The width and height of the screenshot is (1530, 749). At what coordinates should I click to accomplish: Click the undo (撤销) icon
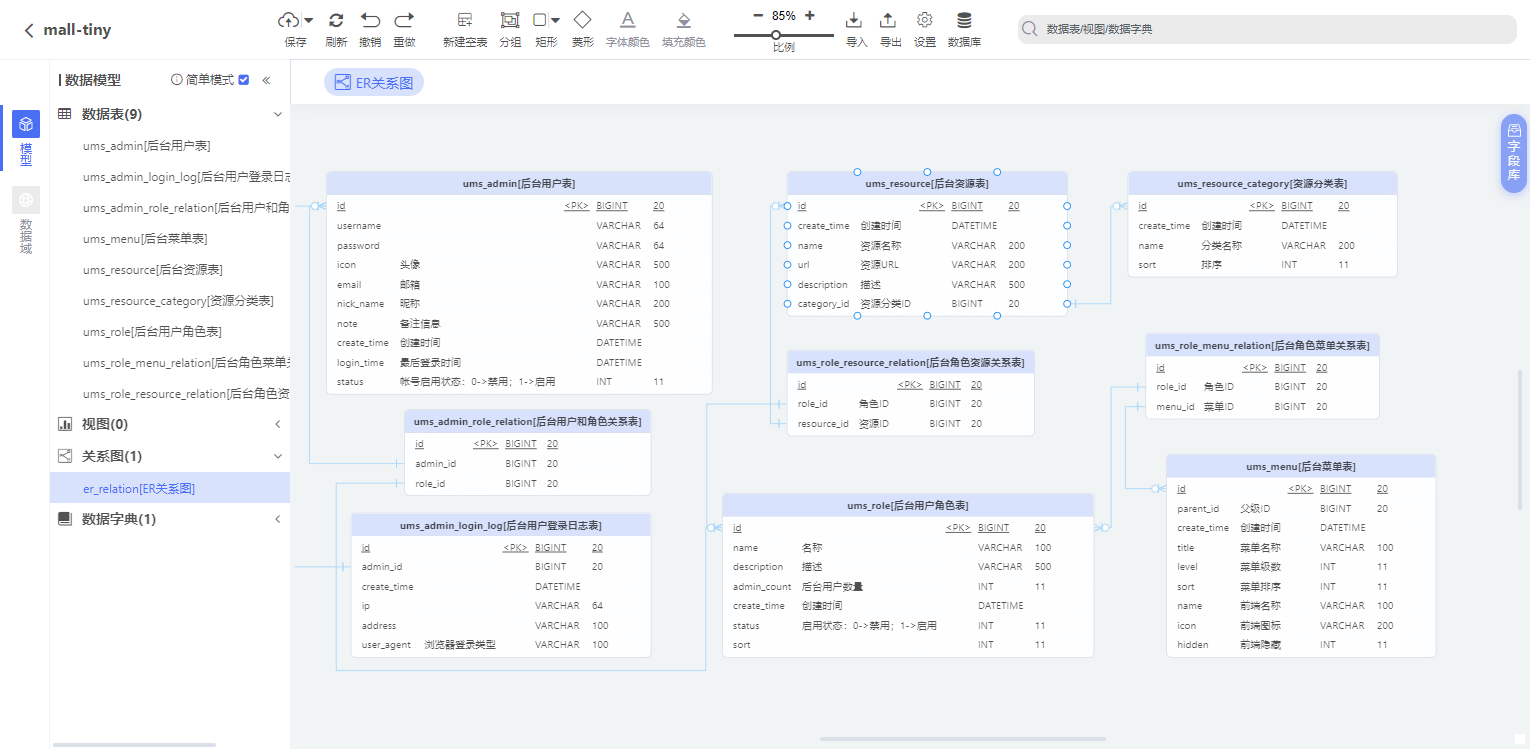(x=370, y=21)
